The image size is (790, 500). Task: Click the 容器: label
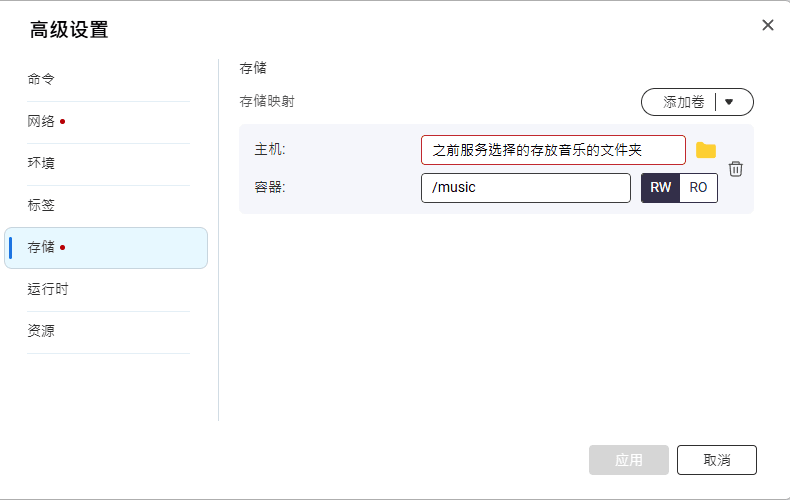tap(270, 188)
